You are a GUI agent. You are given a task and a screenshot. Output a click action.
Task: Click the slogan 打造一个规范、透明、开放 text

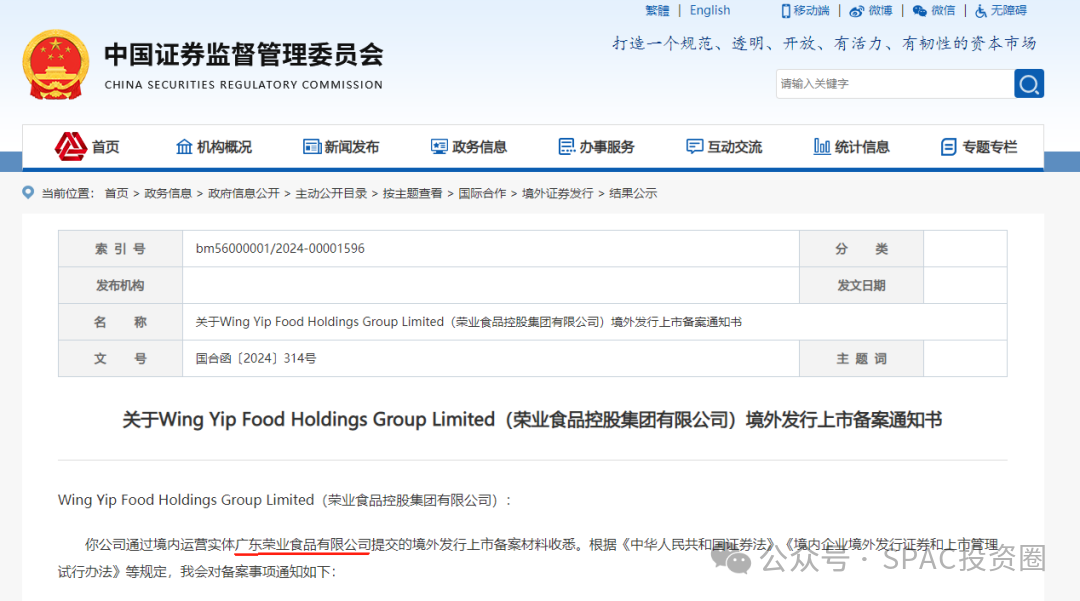click(721, 43)
